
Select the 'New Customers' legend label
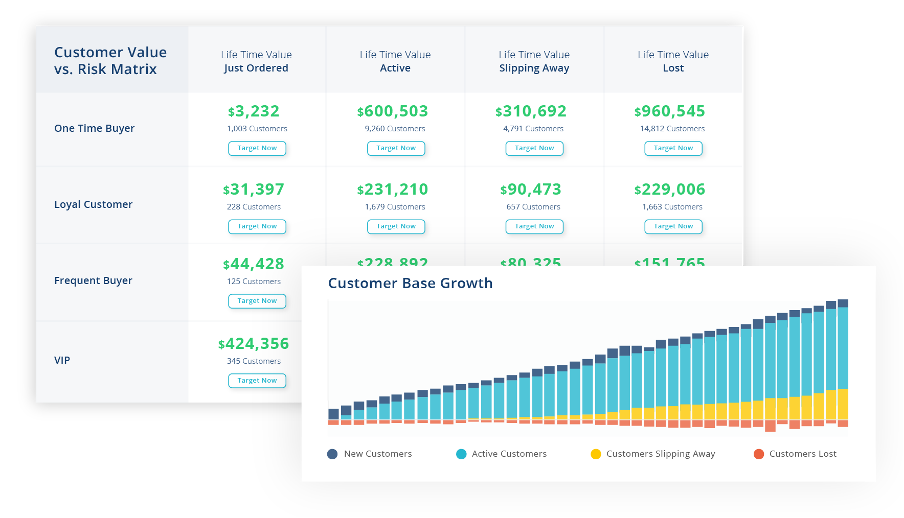tap(378, 454)
